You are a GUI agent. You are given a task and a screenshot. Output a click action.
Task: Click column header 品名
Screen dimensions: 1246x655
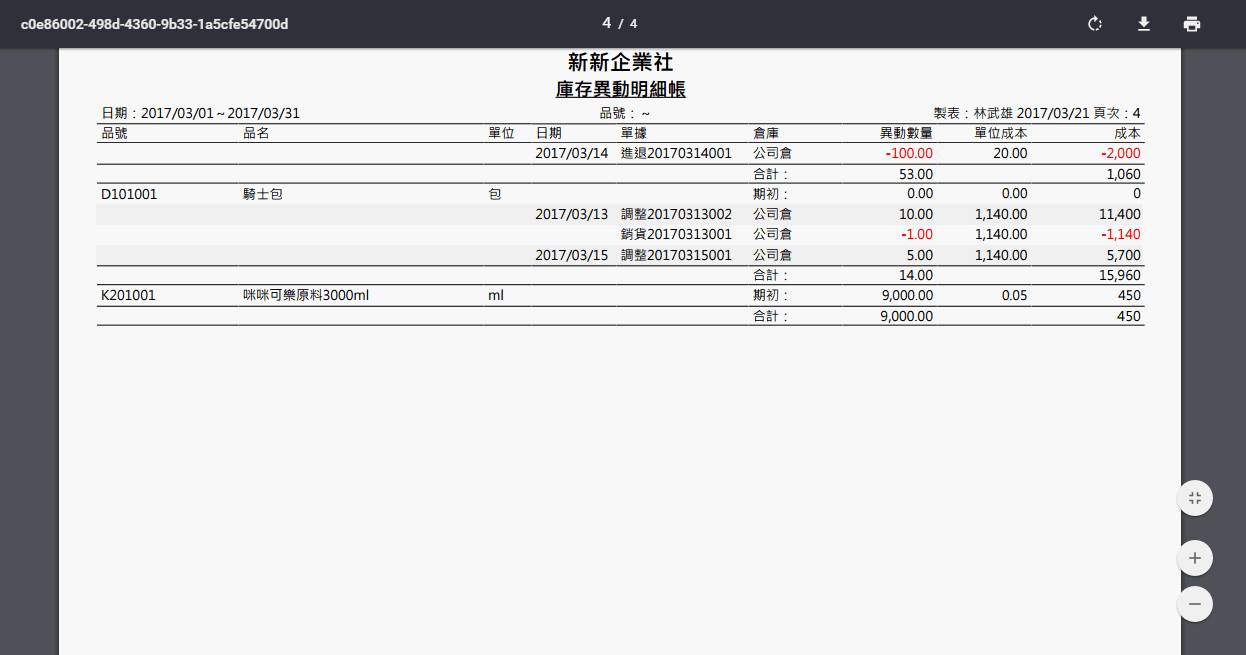pos(256,133)
